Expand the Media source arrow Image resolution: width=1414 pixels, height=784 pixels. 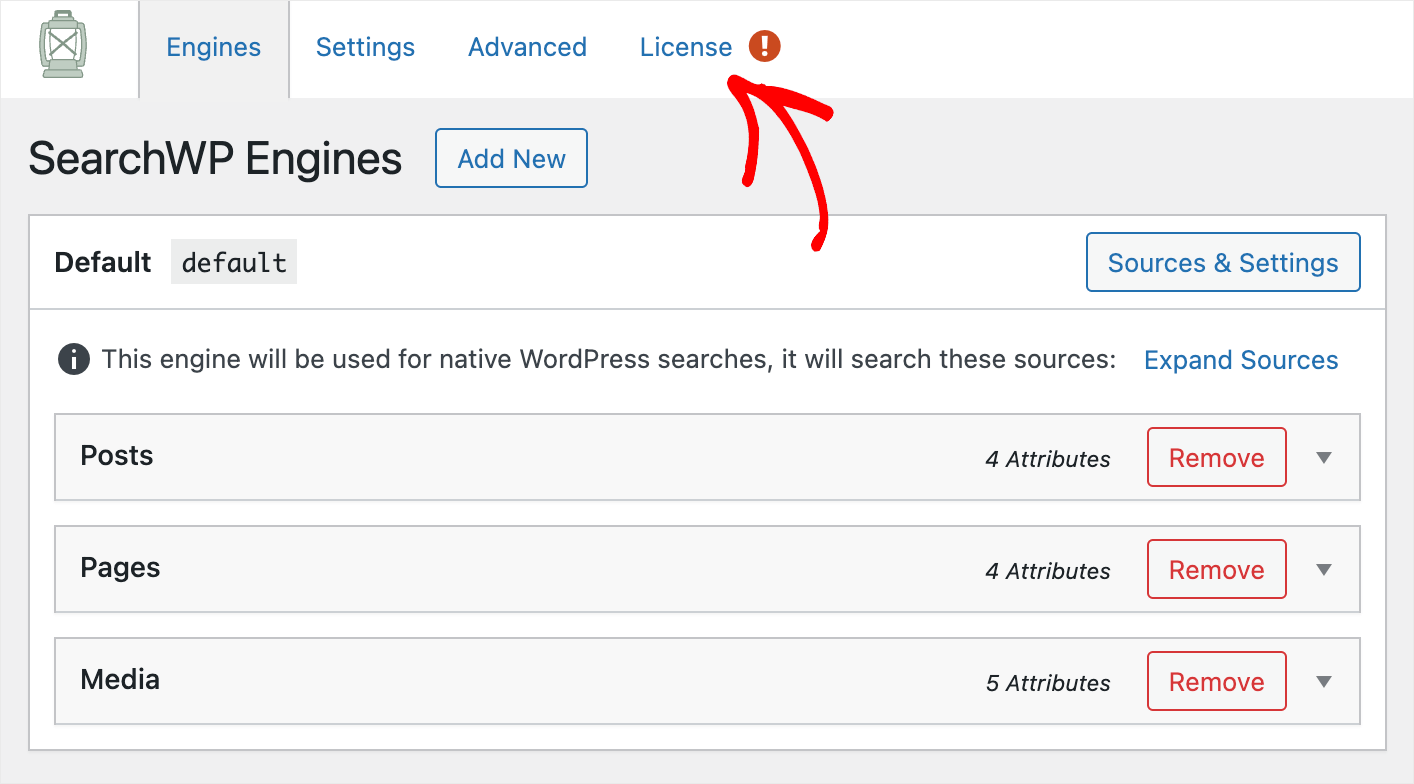(1324, 682)
